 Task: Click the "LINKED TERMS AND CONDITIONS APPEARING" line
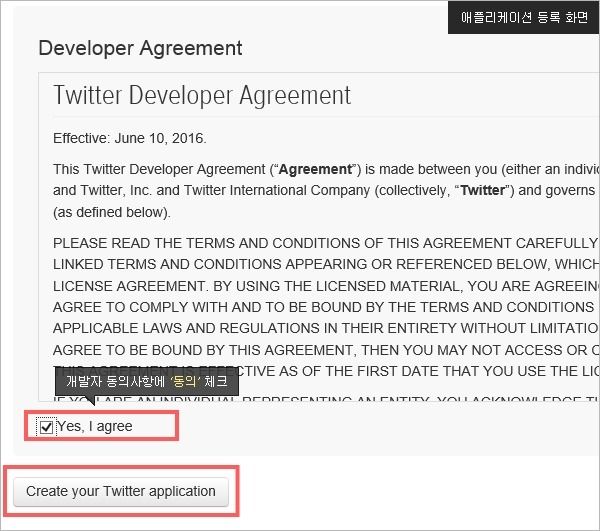(x=326, y=264)
